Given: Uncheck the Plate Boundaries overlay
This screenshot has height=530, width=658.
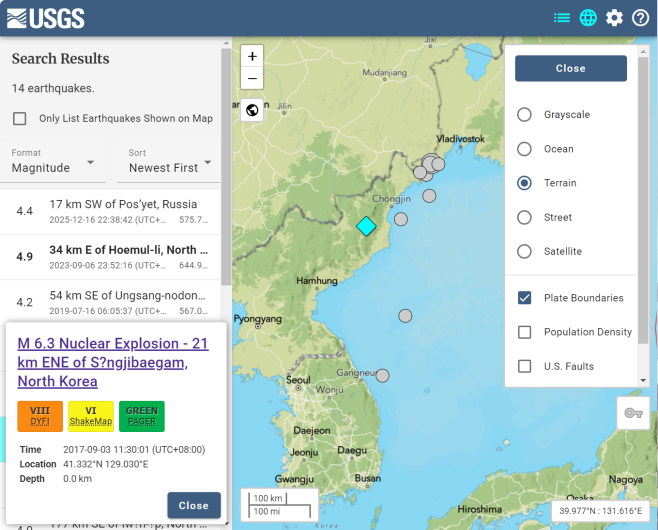Looking at the screenshot, I should coord(525,298).
